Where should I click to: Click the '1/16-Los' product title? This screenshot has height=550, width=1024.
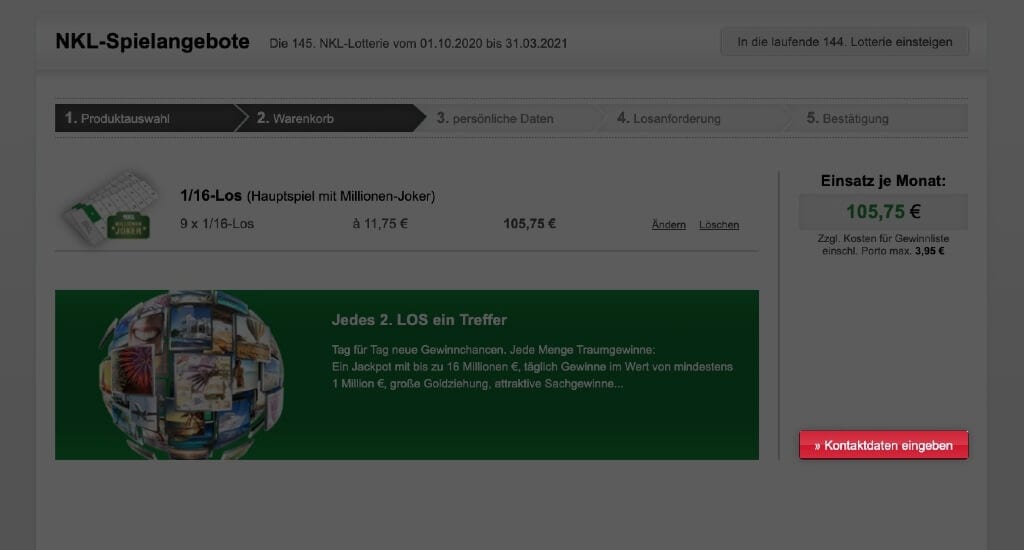click(x=211, y=195)
